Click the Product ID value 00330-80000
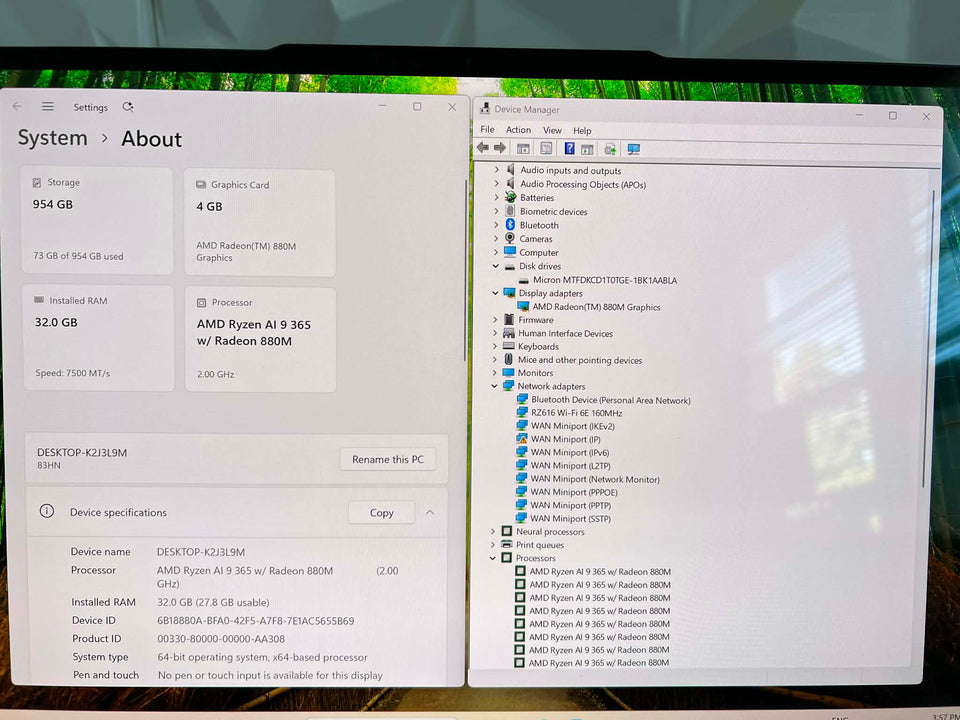960x720 pixels. tap(221, 639)
